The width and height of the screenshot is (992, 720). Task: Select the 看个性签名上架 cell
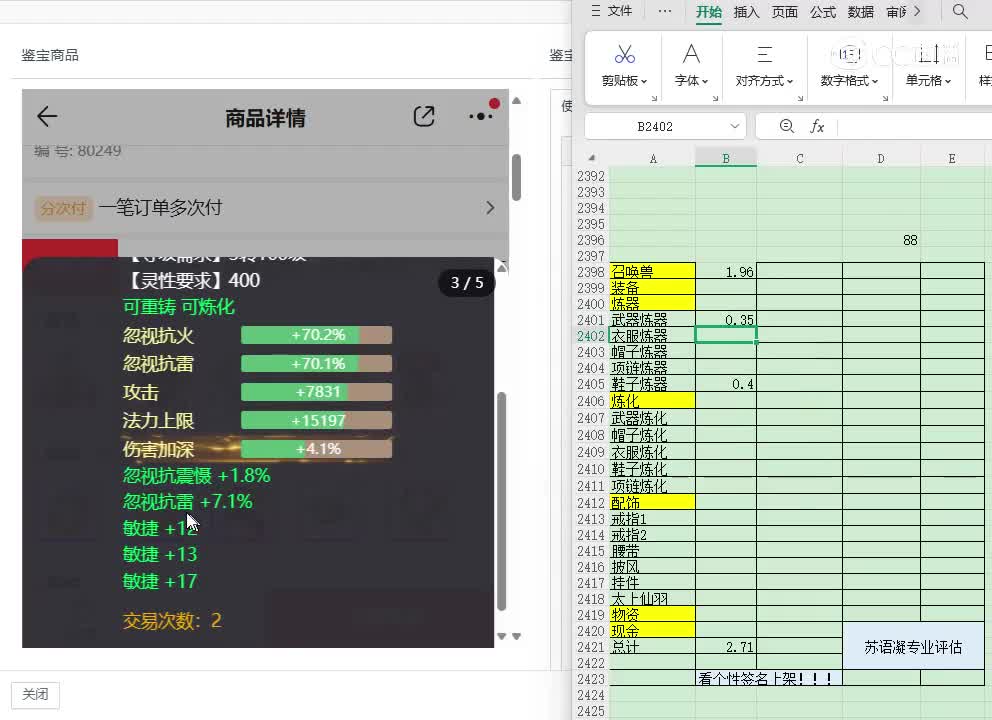point(769,679)
